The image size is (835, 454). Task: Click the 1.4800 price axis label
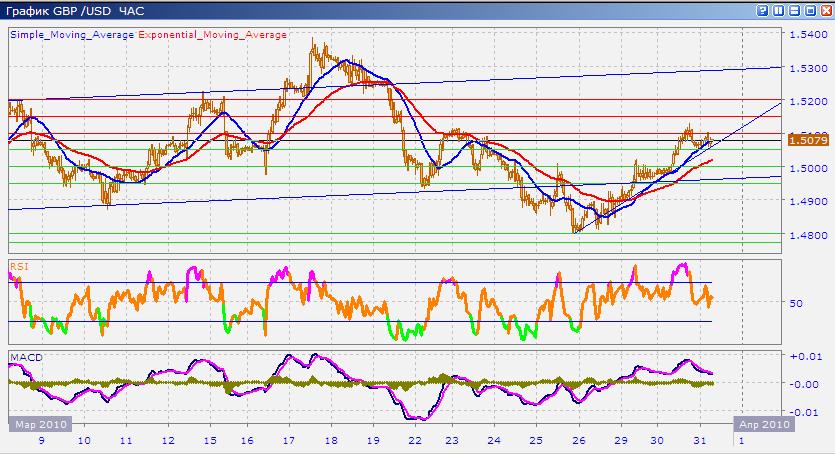pyautogui.click(x=807, y=235)
